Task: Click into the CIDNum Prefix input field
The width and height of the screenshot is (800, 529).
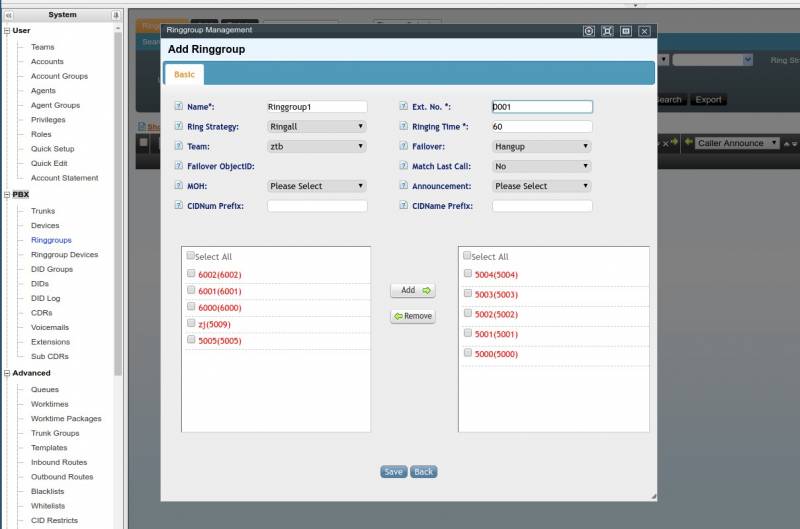Action: coord(317,206)
